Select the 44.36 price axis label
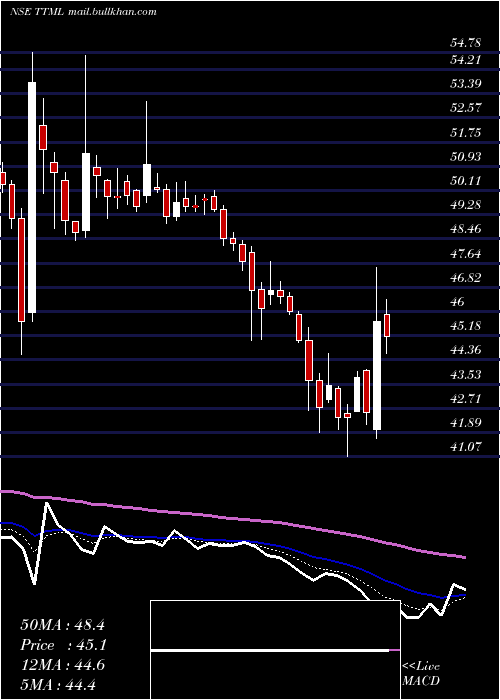The image size is (500, 700). click(466, 350)
